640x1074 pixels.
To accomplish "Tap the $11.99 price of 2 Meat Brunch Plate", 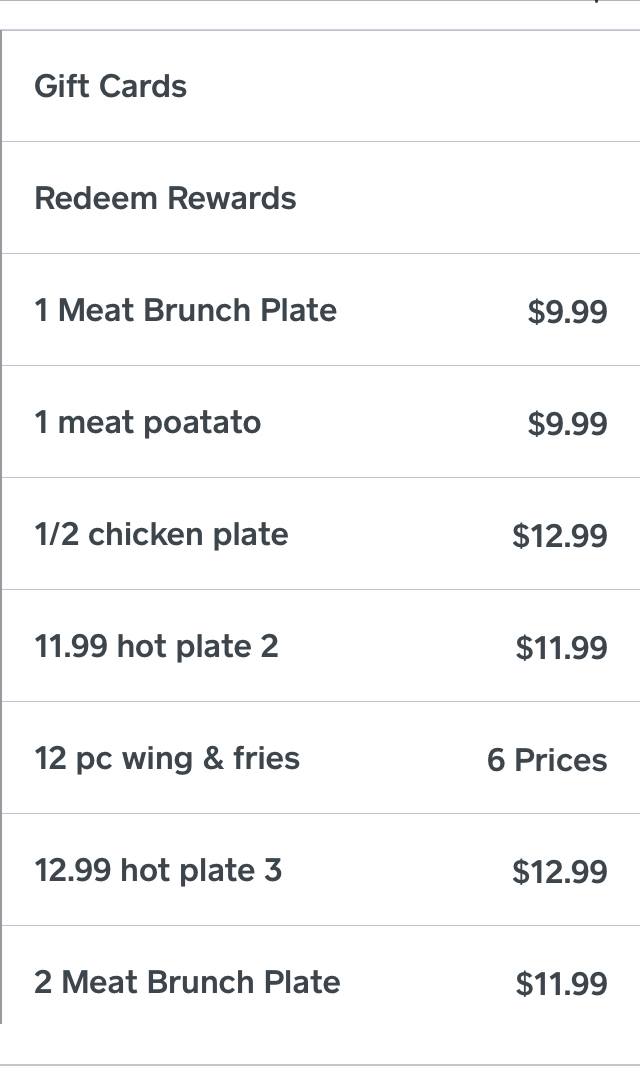I will click(561, 984).
